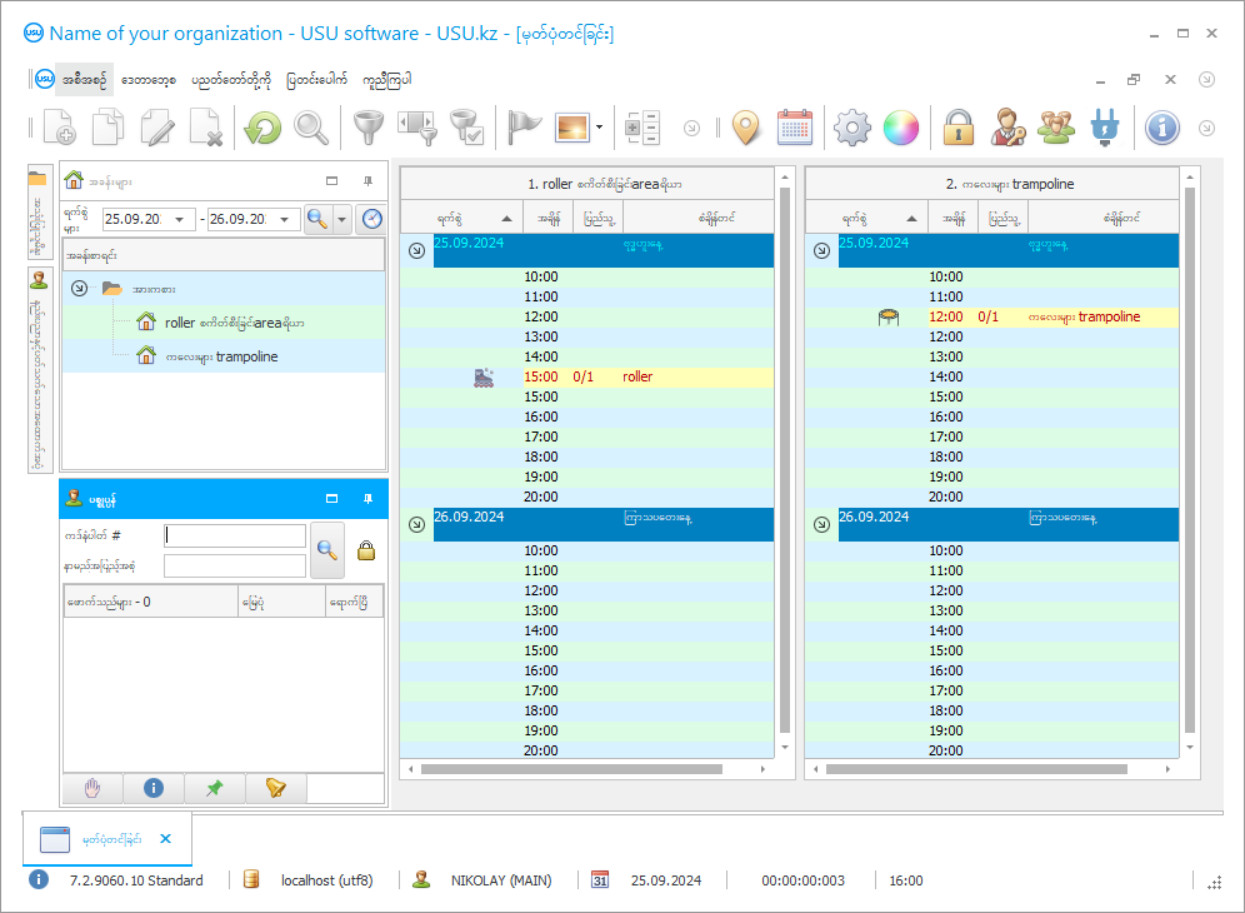Click the yellow tag button at panel bottom
Viewport: 1245px width, 913px height.
(x=275, y=788)
